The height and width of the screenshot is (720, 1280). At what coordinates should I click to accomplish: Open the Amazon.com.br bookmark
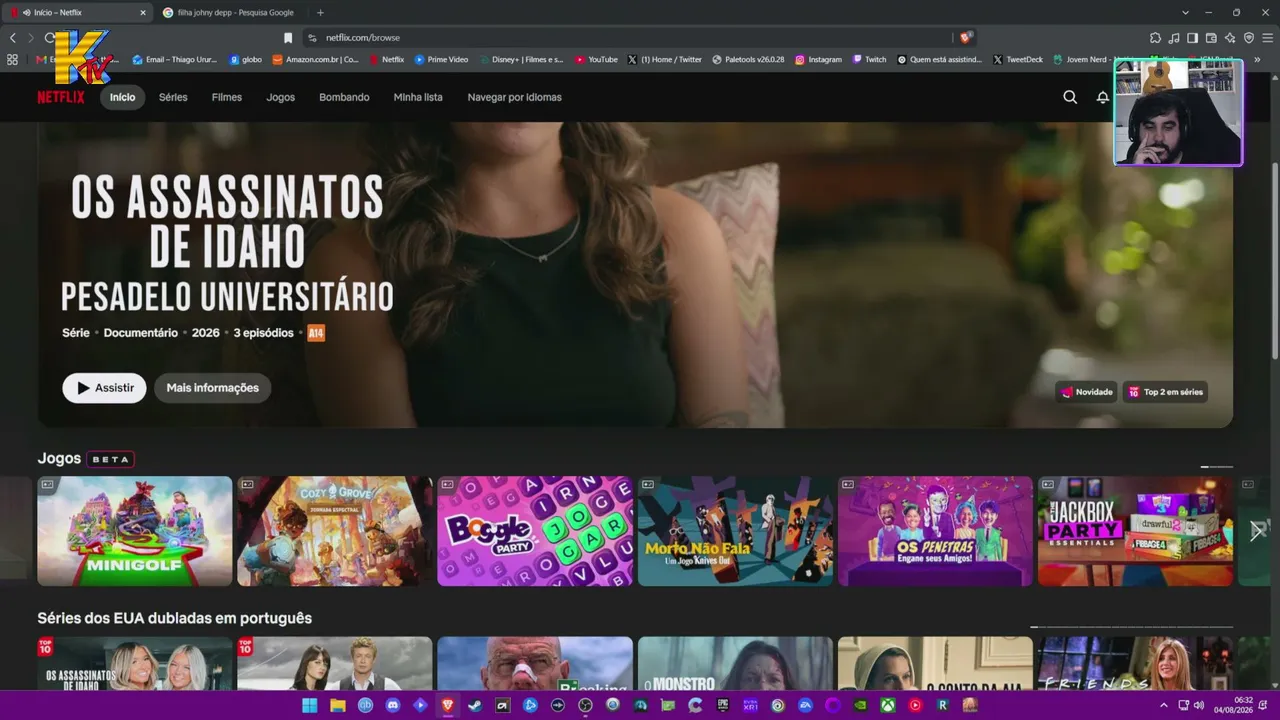pos(315,60)
